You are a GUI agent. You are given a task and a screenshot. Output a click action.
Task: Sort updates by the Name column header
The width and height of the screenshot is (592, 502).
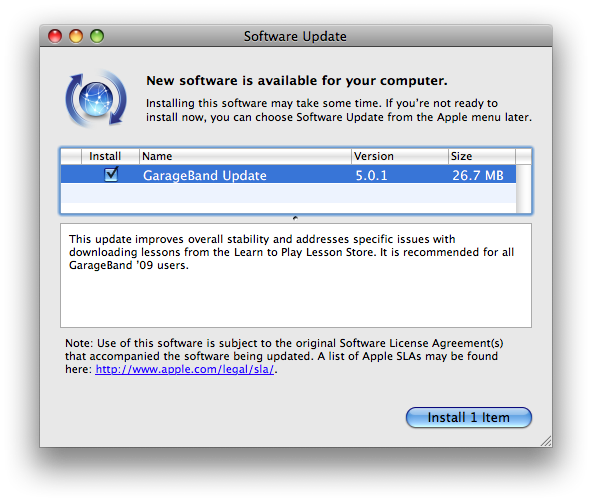point(245,156)
